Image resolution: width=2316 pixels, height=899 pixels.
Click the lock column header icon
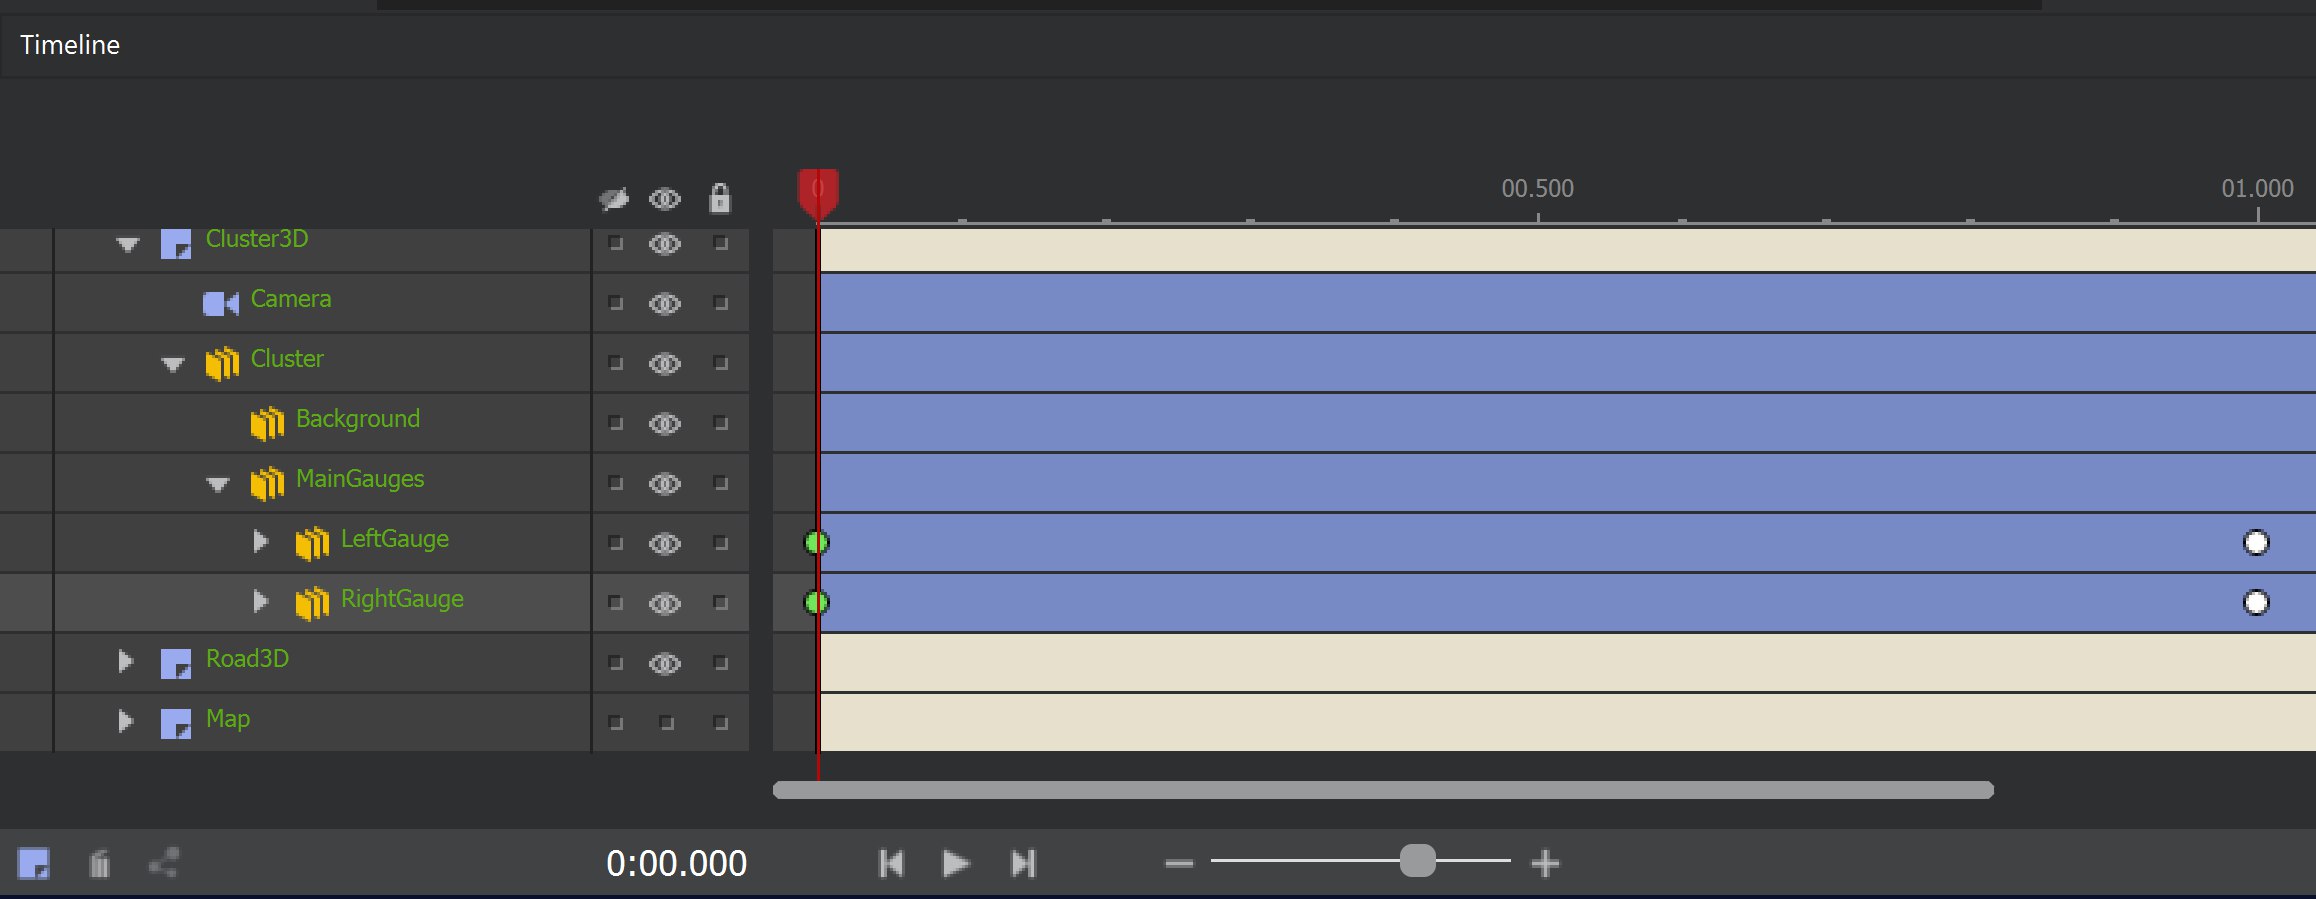(720, 198)
